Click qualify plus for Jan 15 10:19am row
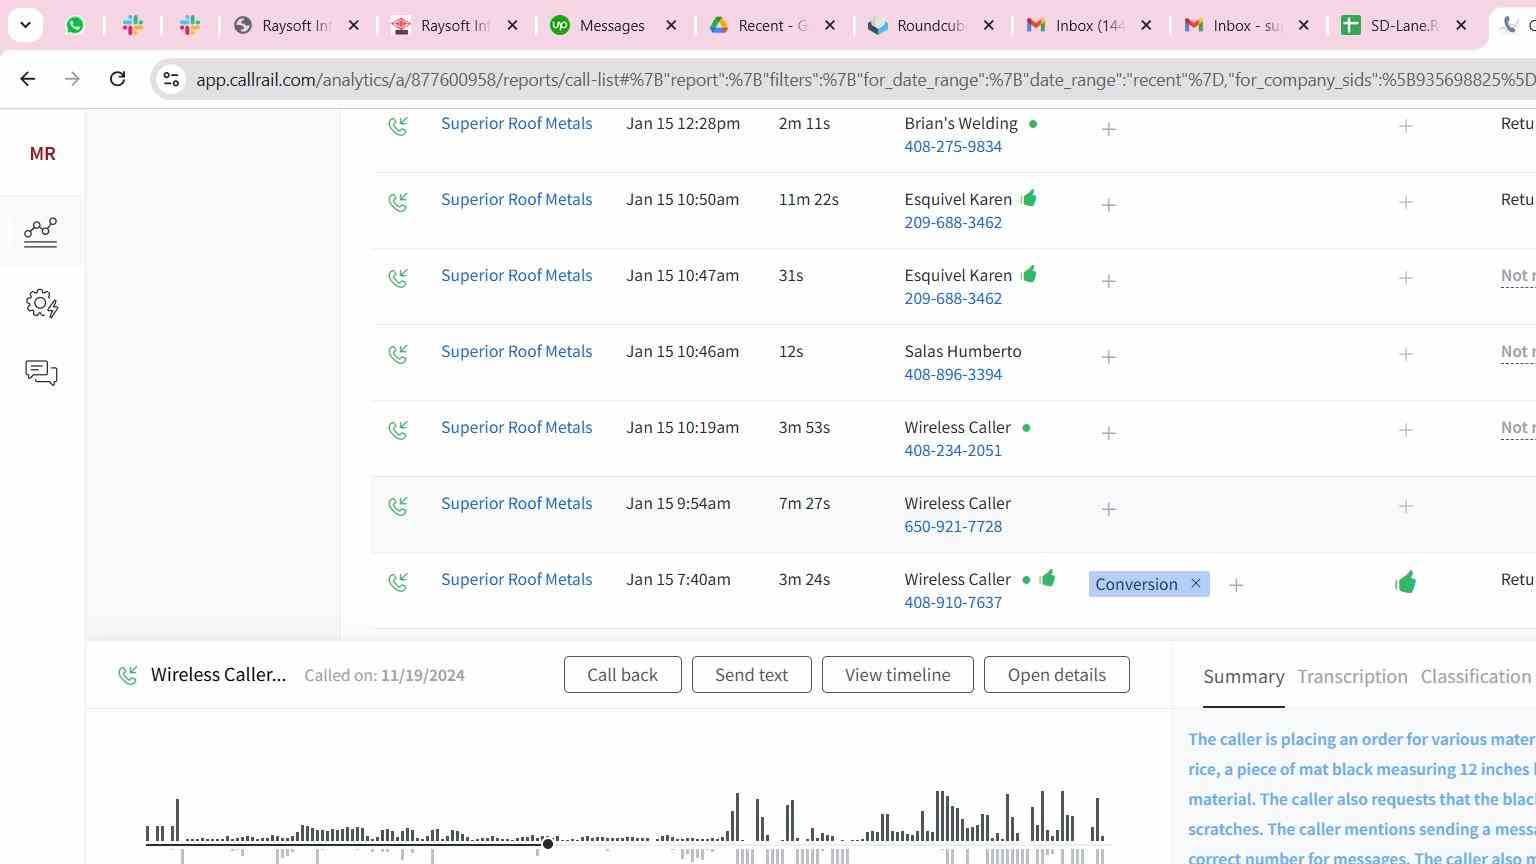Screen dimensions: 1536x864 (x=1405, y=430)
